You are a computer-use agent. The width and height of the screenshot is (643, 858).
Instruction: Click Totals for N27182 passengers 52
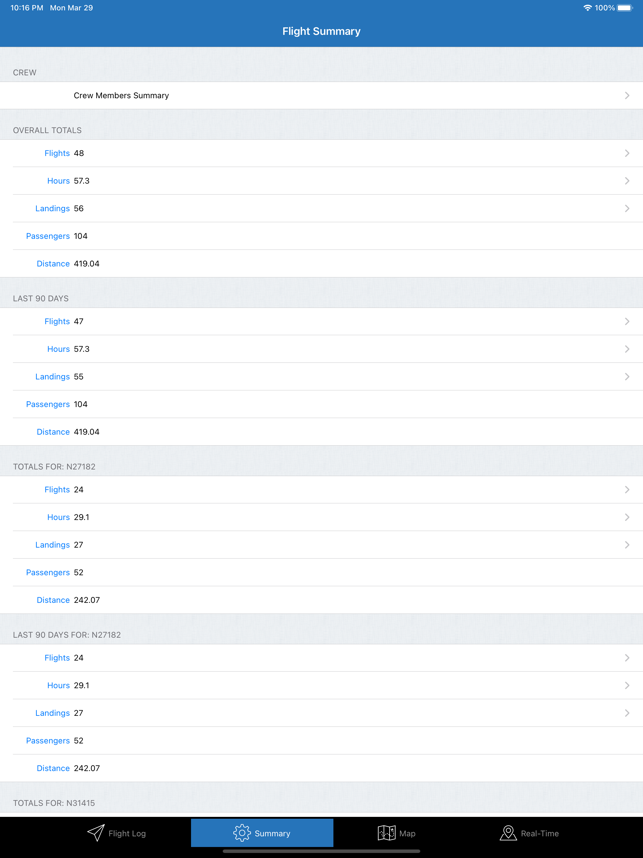79,572
